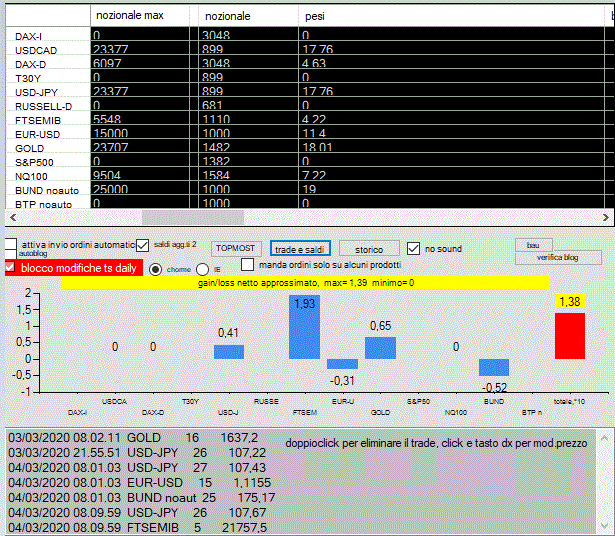The image size is (615, 536).
Task: Click trade list scroll-up arrow
Action: pos(604,438)
